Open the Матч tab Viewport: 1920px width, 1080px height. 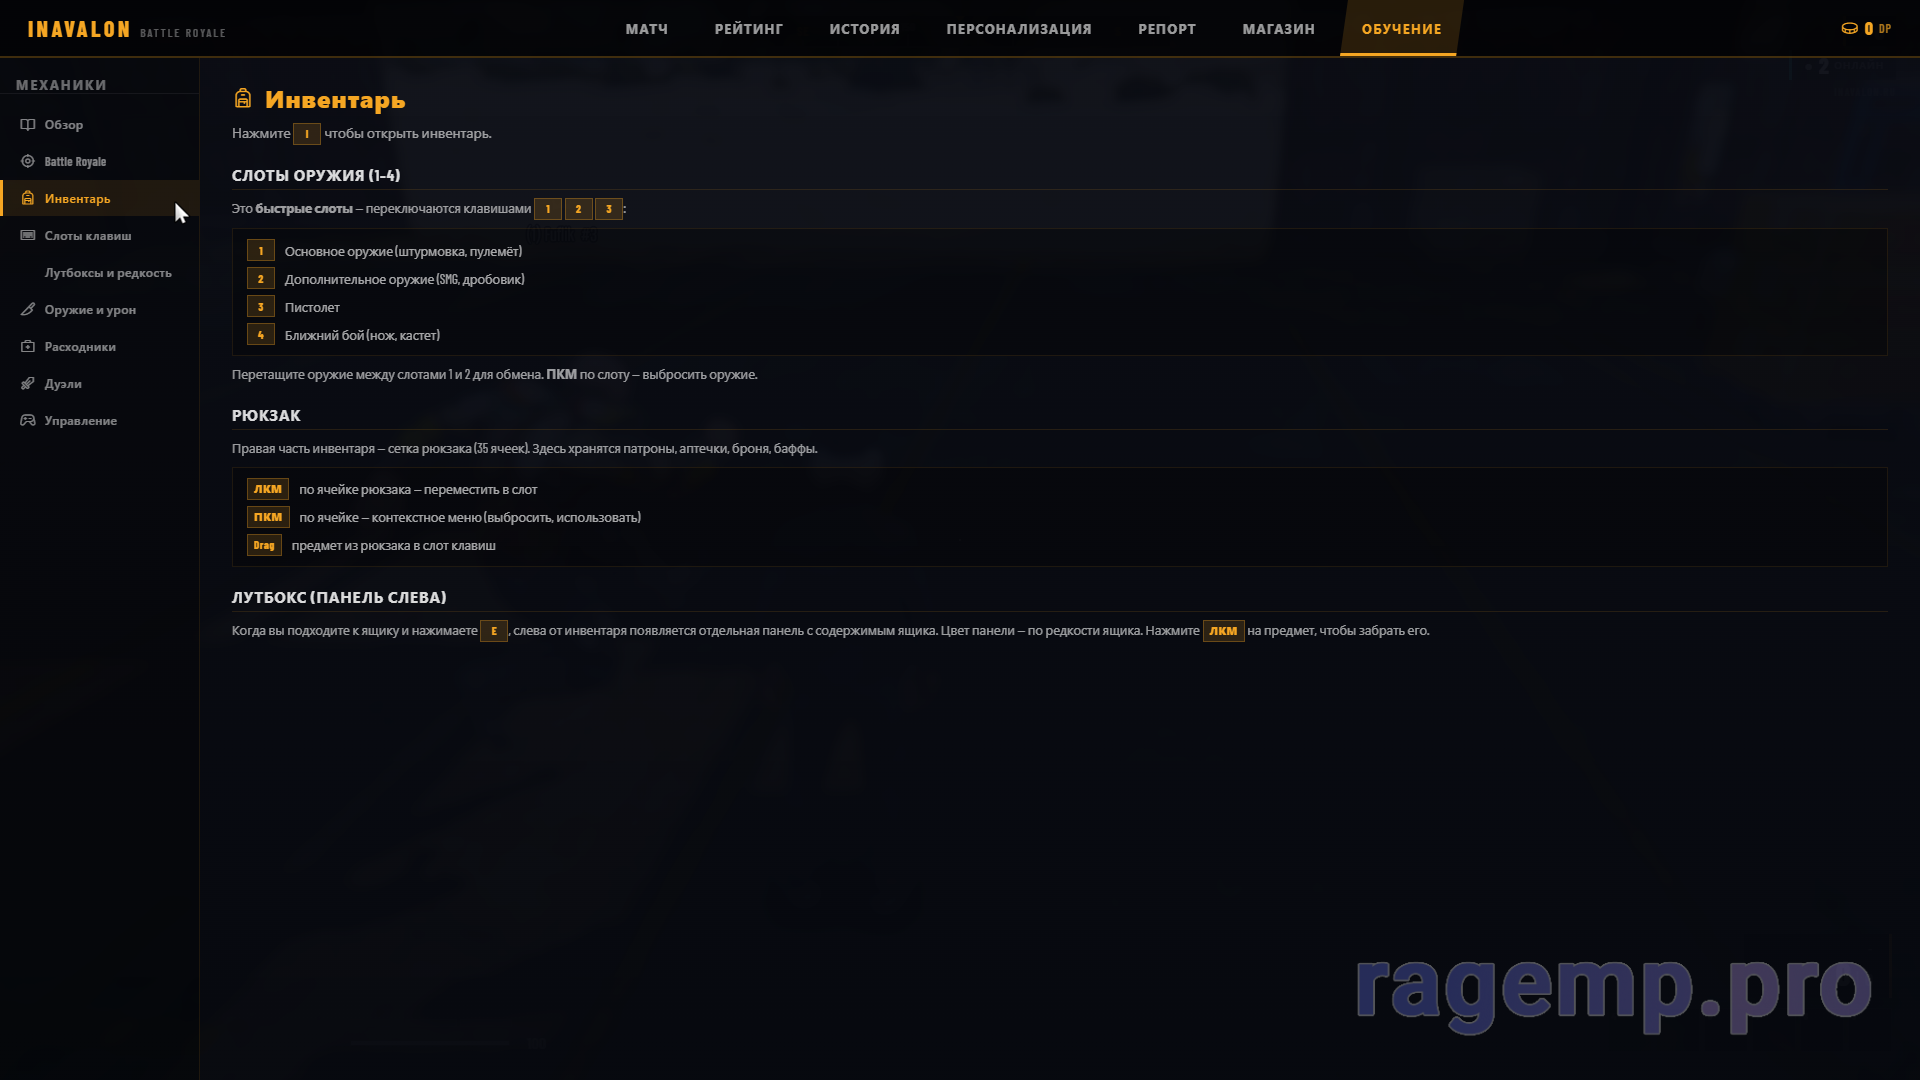[x=647, y=29]
